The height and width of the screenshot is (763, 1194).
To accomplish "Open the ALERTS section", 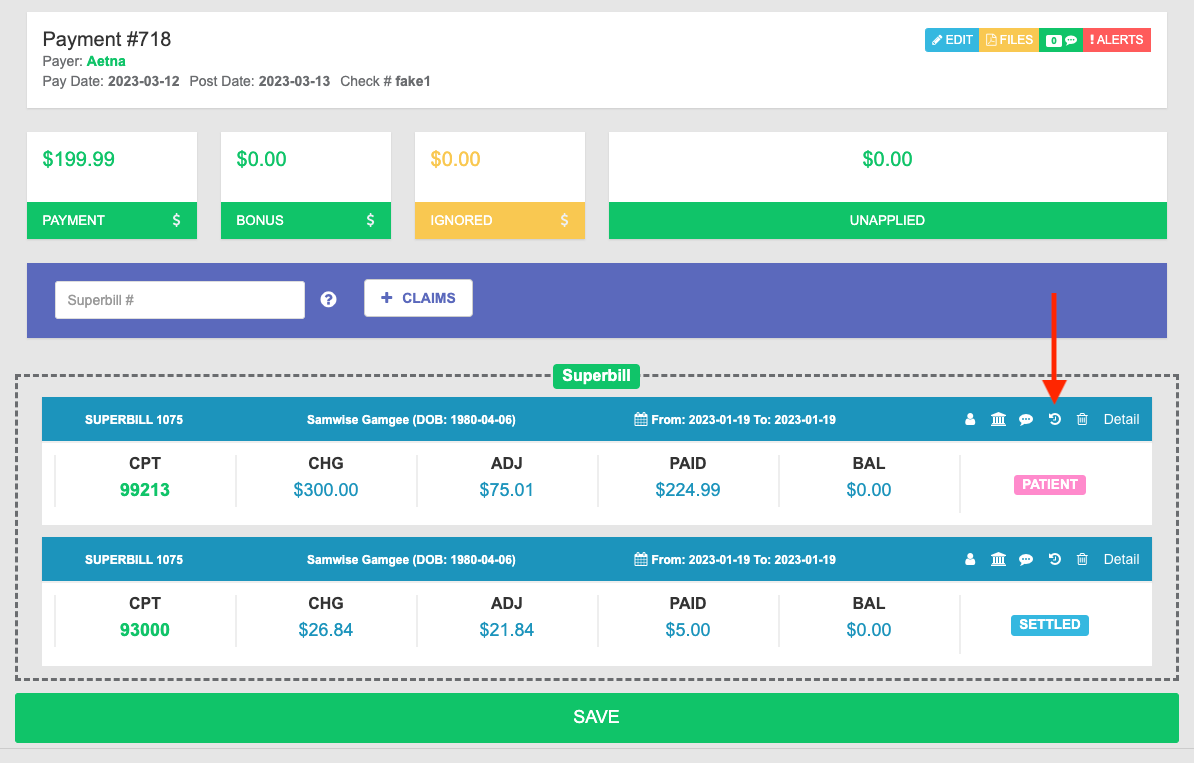I will point(1117,40).
